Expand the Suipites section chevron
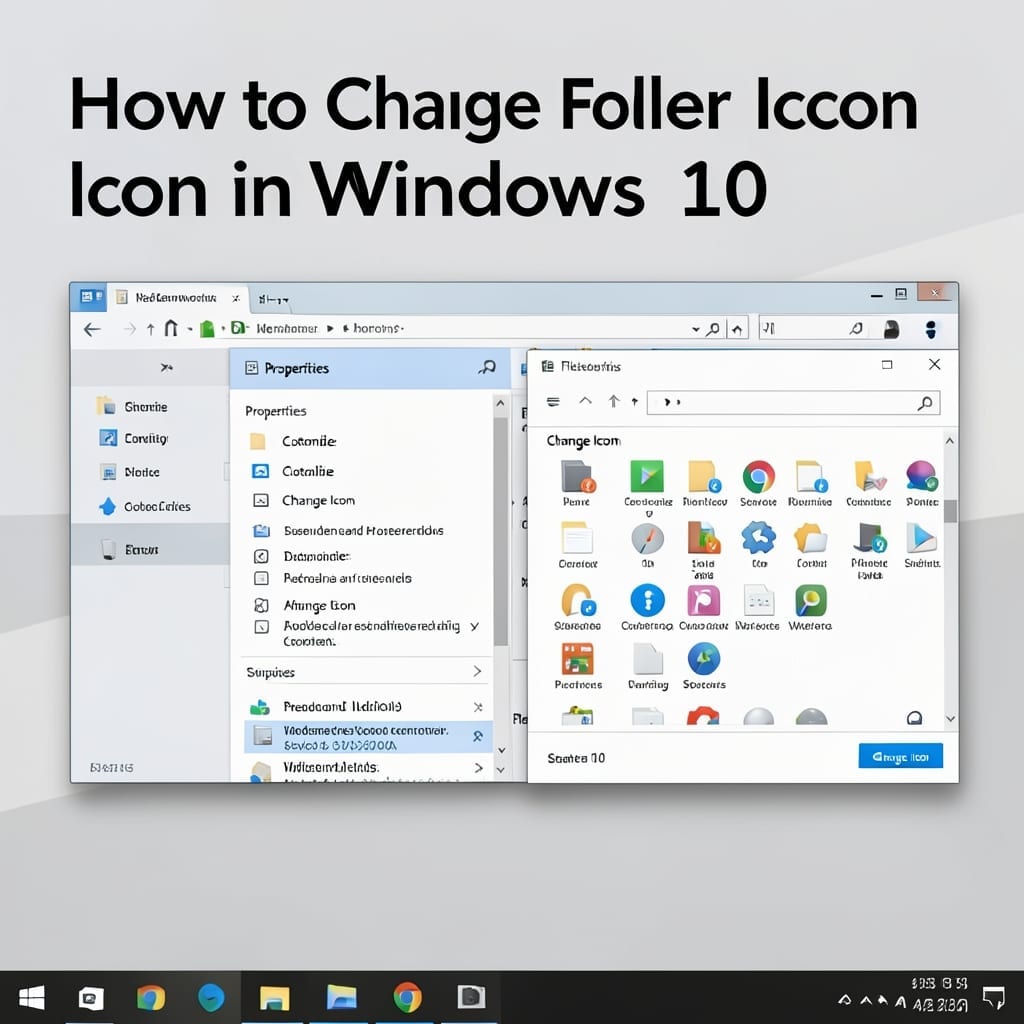Screen dimensions: 1024x1024 coord(477,671)
